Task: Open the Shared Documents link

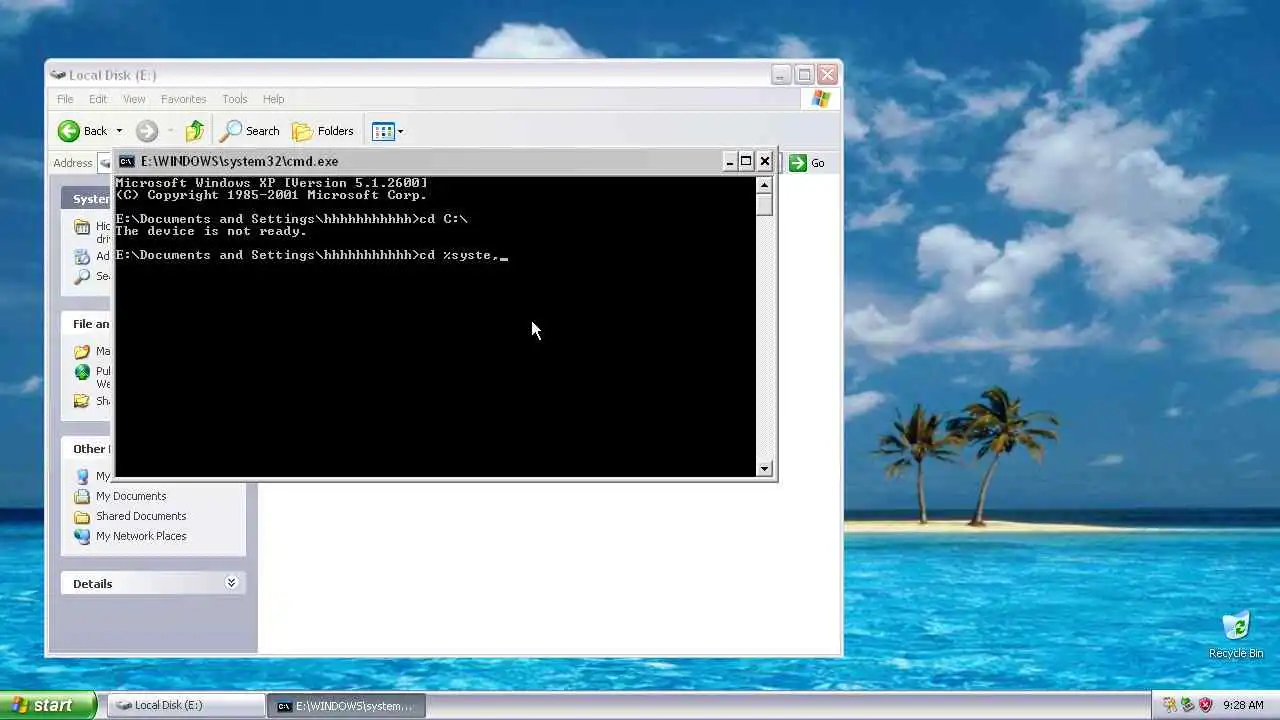Action: coord(141,516)
